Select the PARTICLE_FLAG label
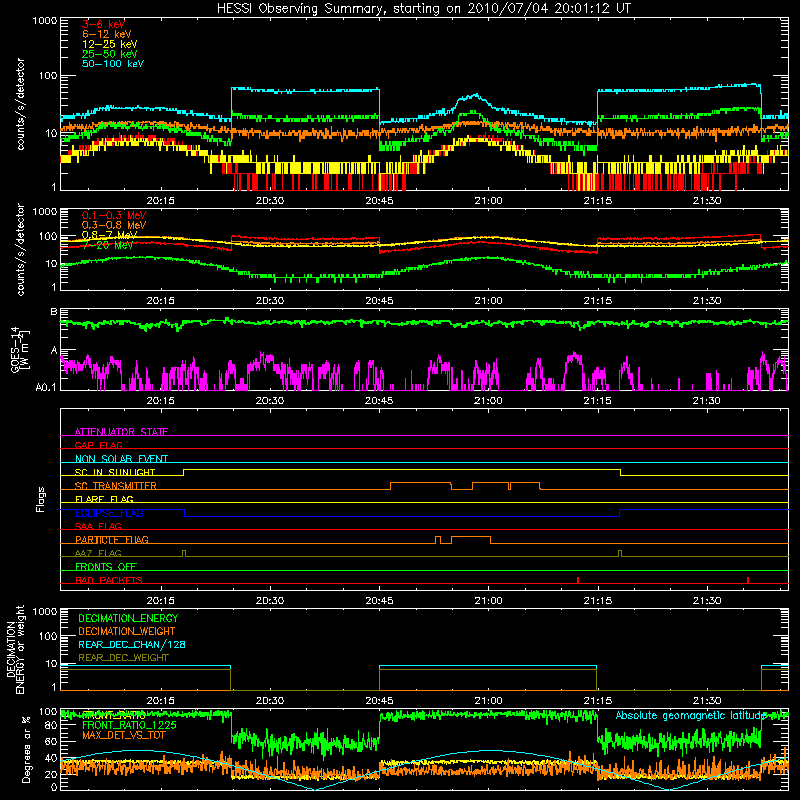800x800 pixels. pos(112,540)
